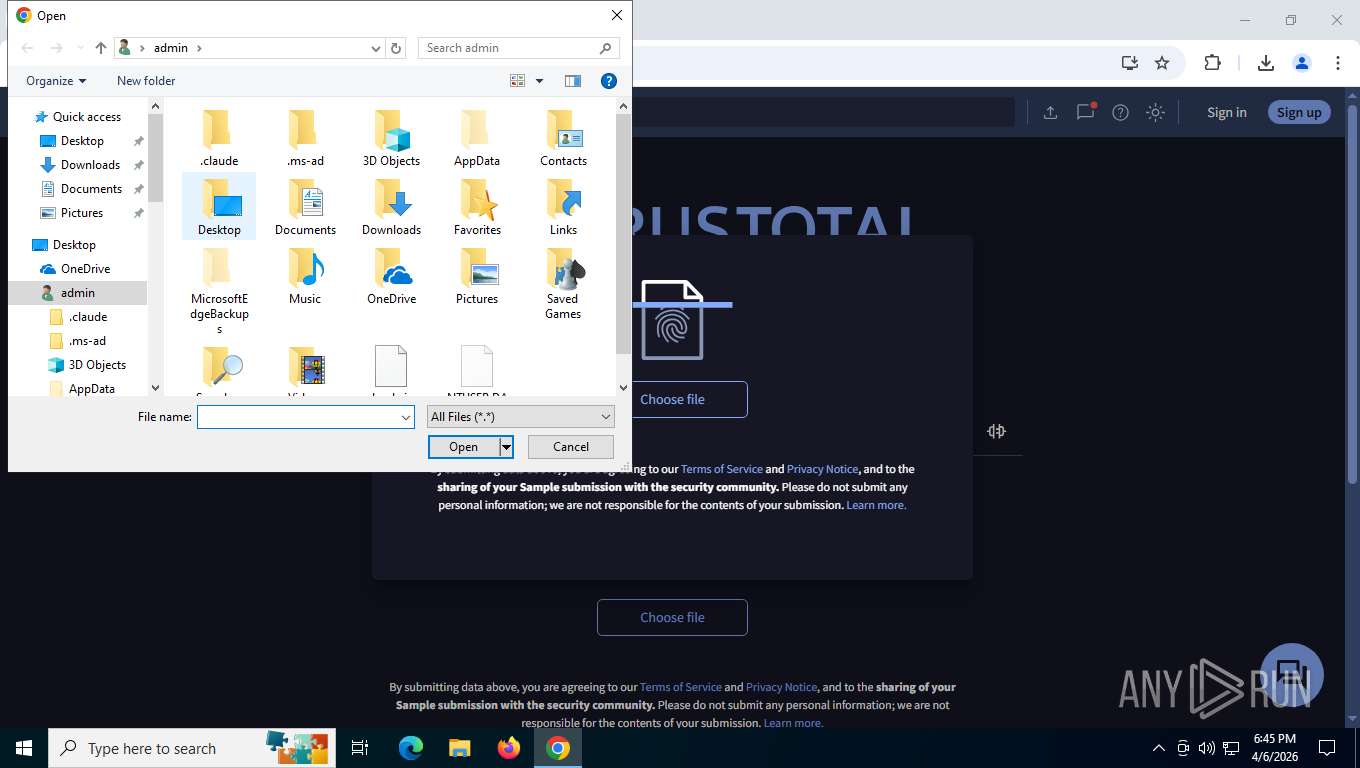The width and height of the screenshot is (1360, 768).
Task: Click the navigation pane scrollbar
Action: [155, 160]
